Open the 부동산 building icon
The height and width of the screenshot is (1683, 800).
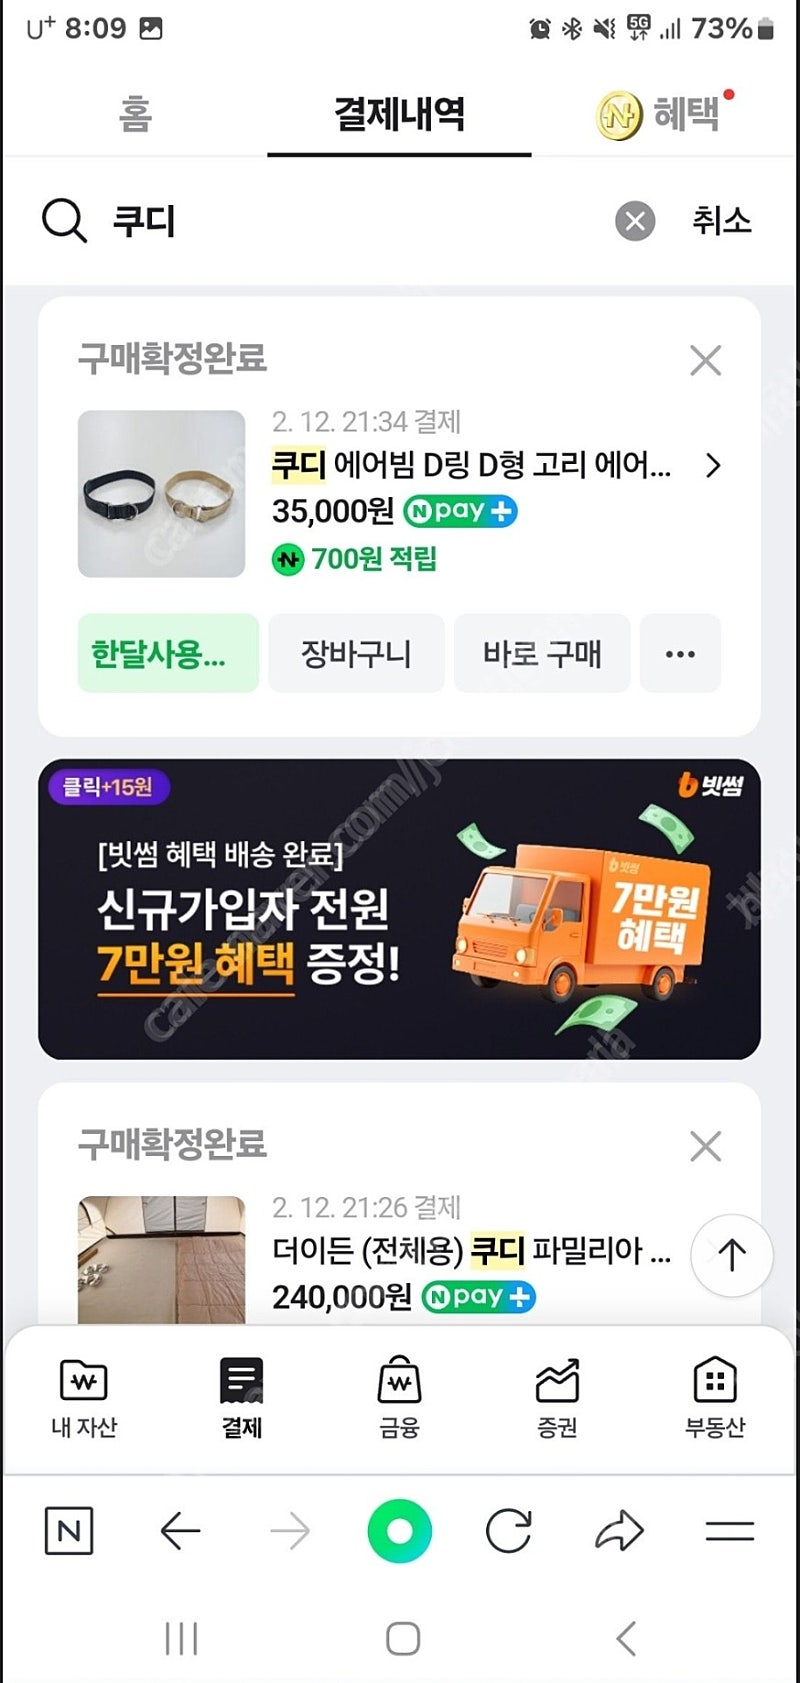715,1381
